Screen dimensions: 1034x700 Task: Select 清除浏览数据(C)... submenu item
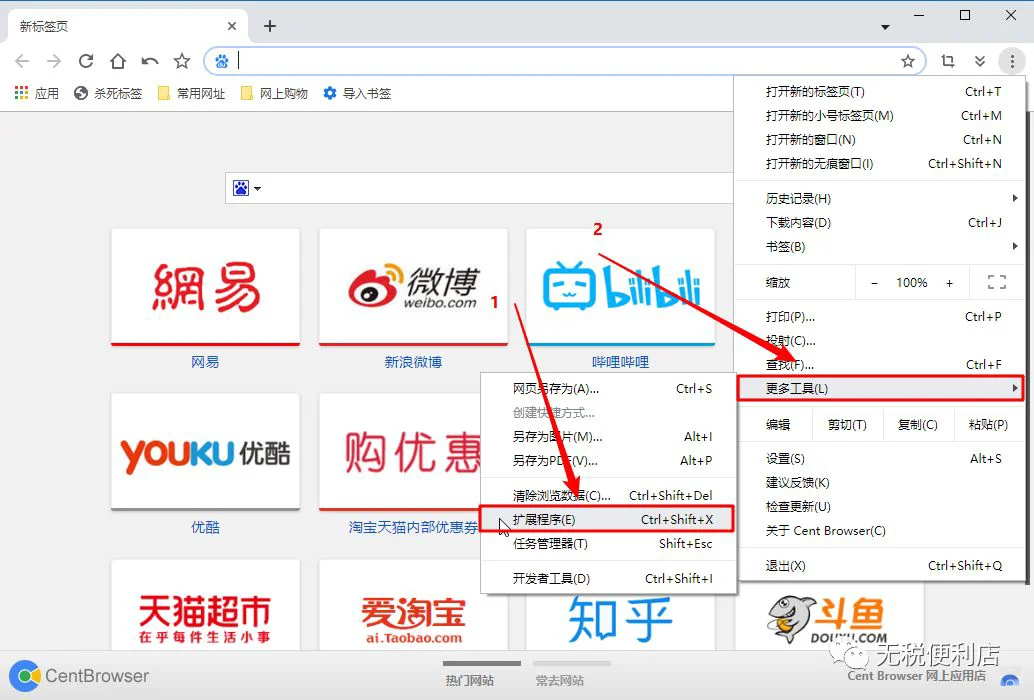(x=609, y=496)
